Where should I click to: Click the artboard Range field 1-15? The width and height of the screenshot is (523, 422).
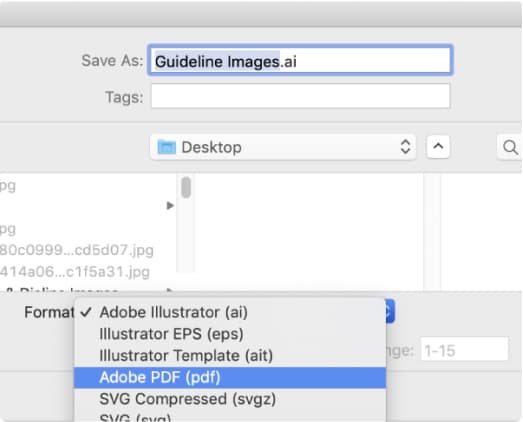464,349
